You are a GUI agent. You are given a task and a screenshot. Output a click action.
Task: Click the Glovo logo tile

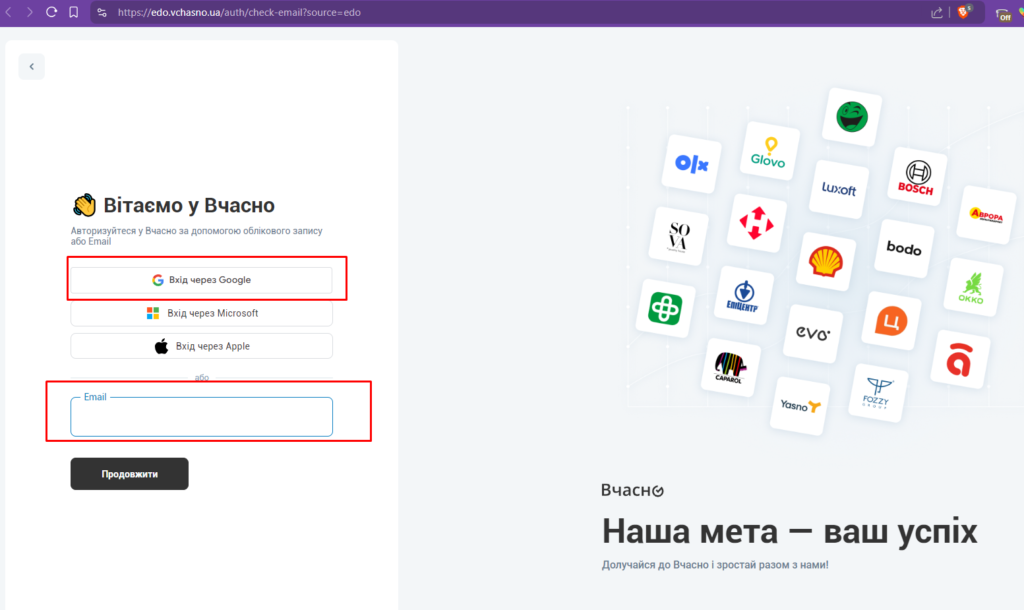pyautogui.click(x=769, y=152)
